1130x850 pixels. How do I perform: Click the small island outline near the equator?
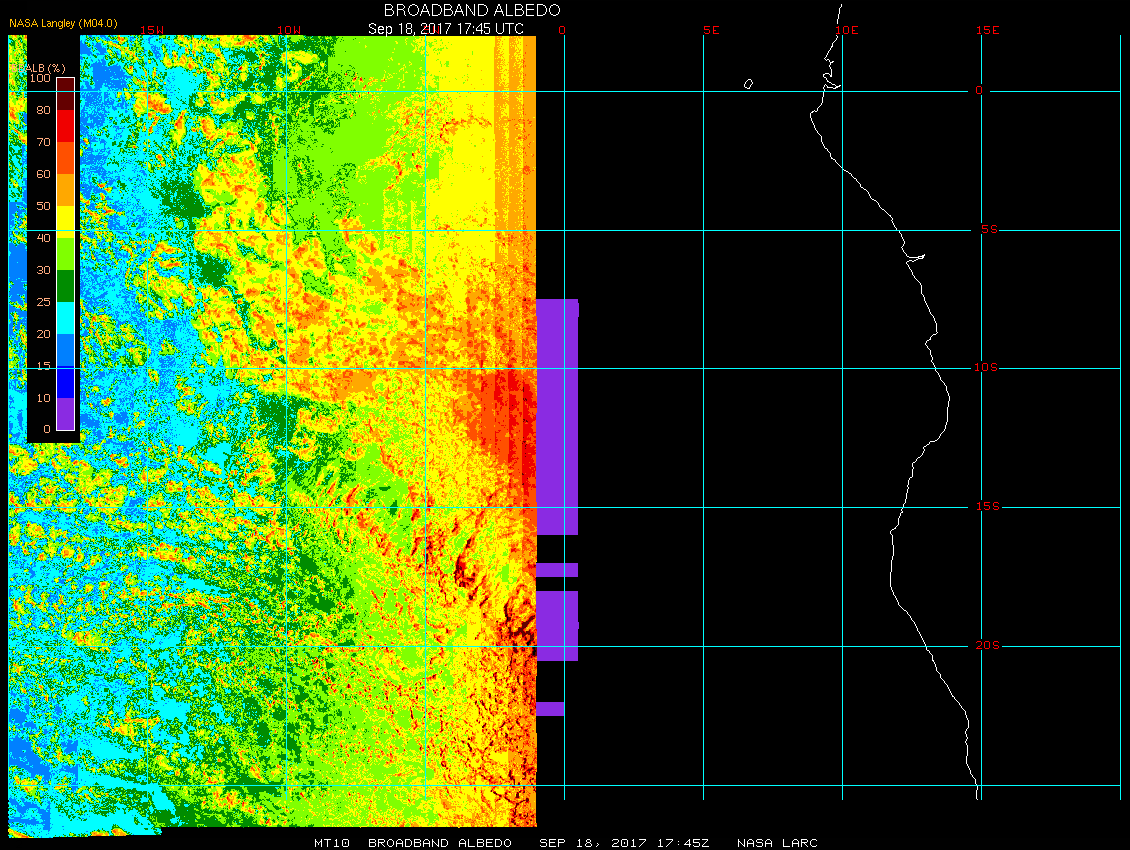[x=748, y=84]
